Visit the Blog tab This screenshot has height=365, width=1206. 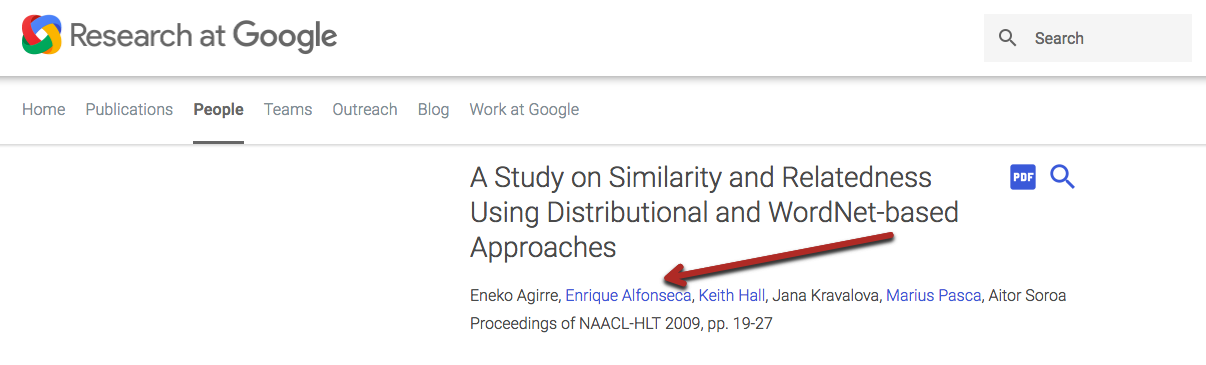click(433, 110)
